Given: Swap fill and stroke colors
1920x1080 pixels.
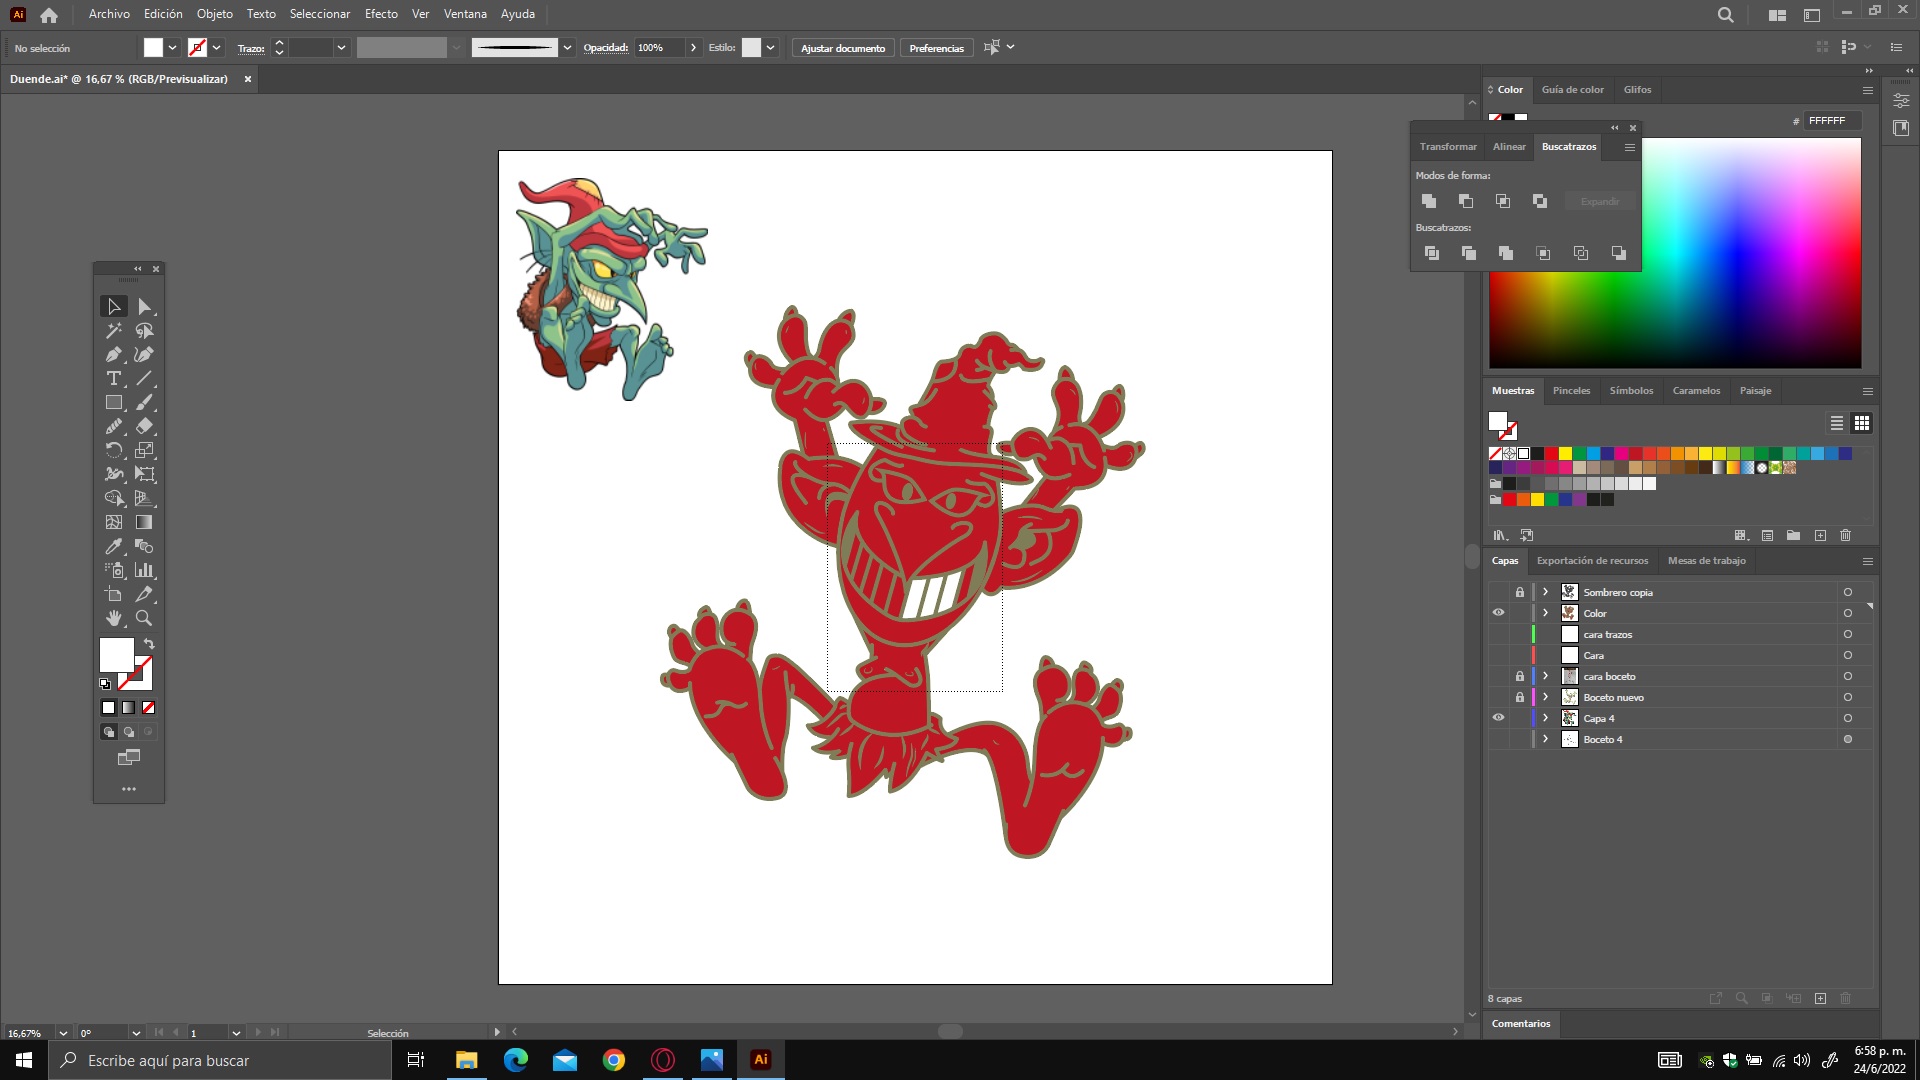Looking at the screenshot, I should pyautogui.click(x=149, y=644).
